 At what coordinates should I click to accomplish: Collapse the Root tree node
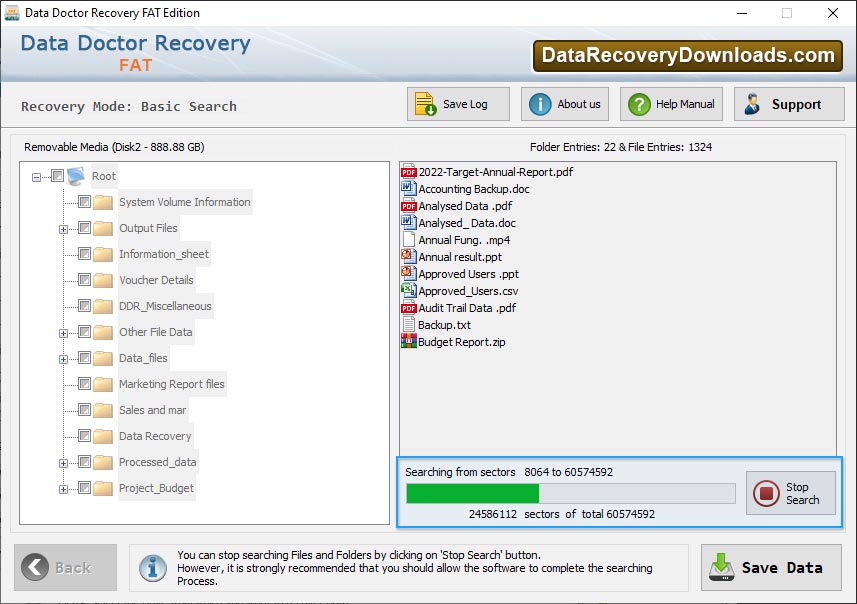click(36, 177)
